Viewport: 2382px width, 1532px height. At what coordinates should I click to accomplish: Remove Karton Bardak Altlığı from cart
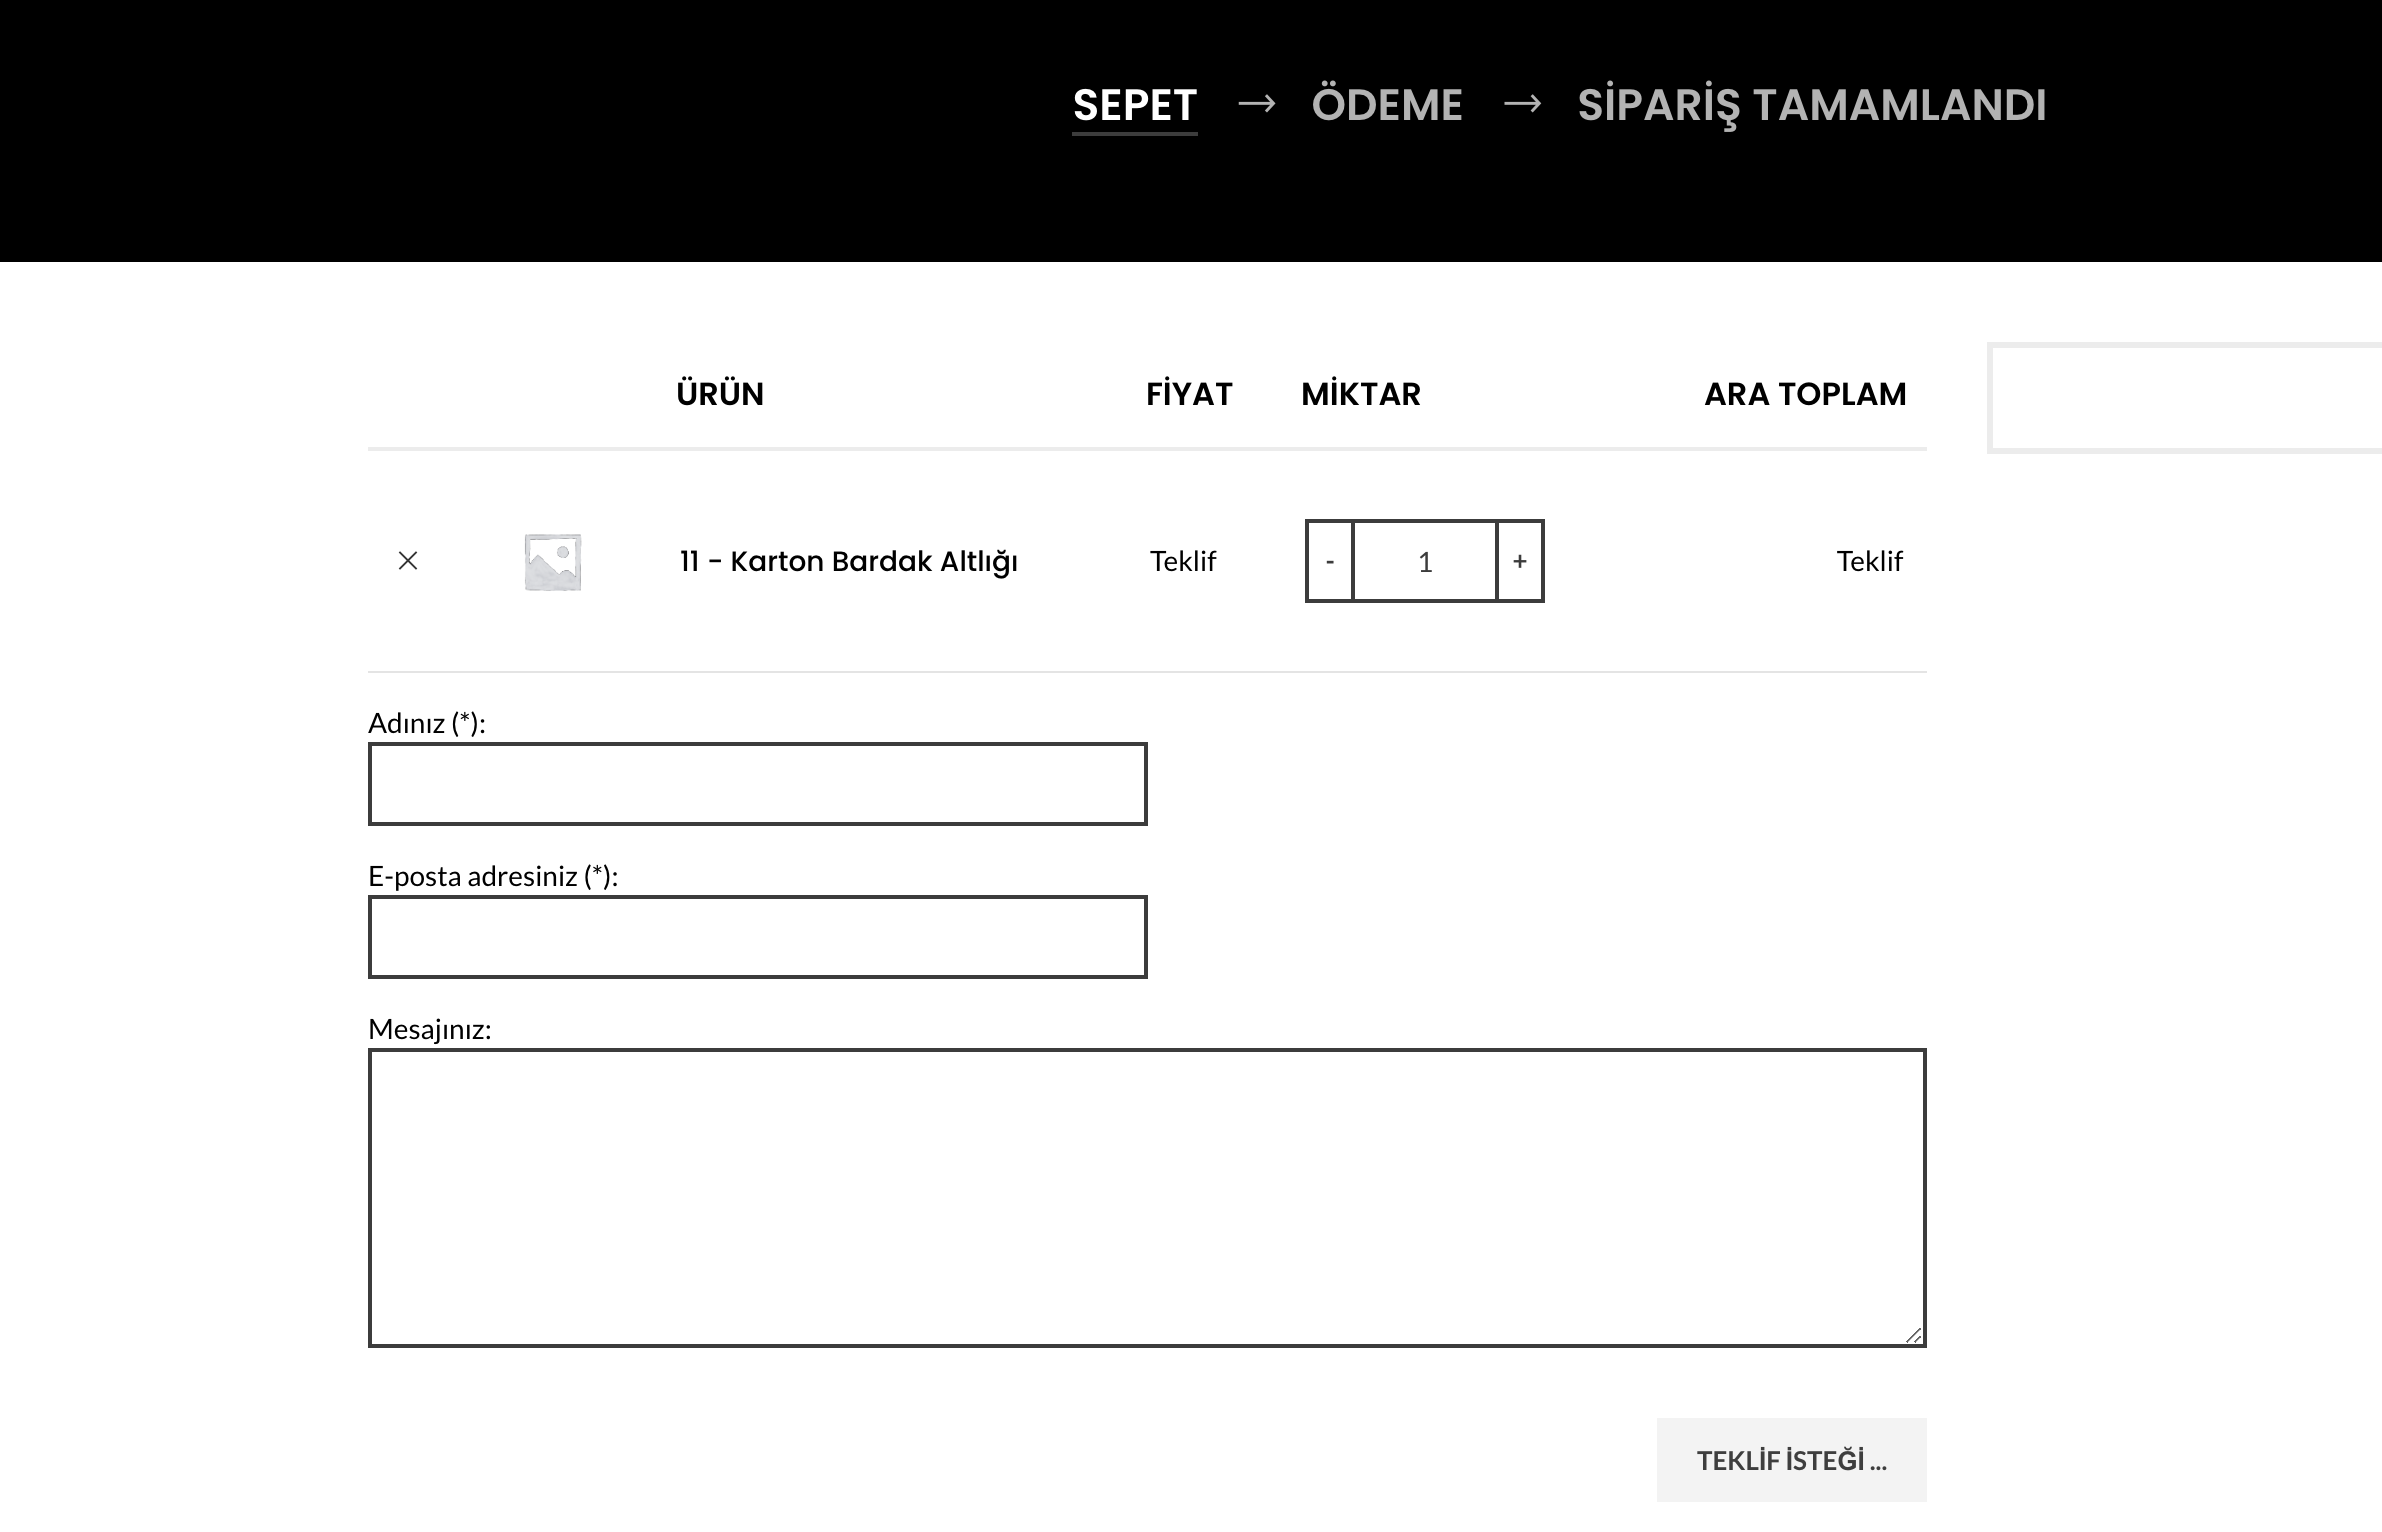coord(408,561)
